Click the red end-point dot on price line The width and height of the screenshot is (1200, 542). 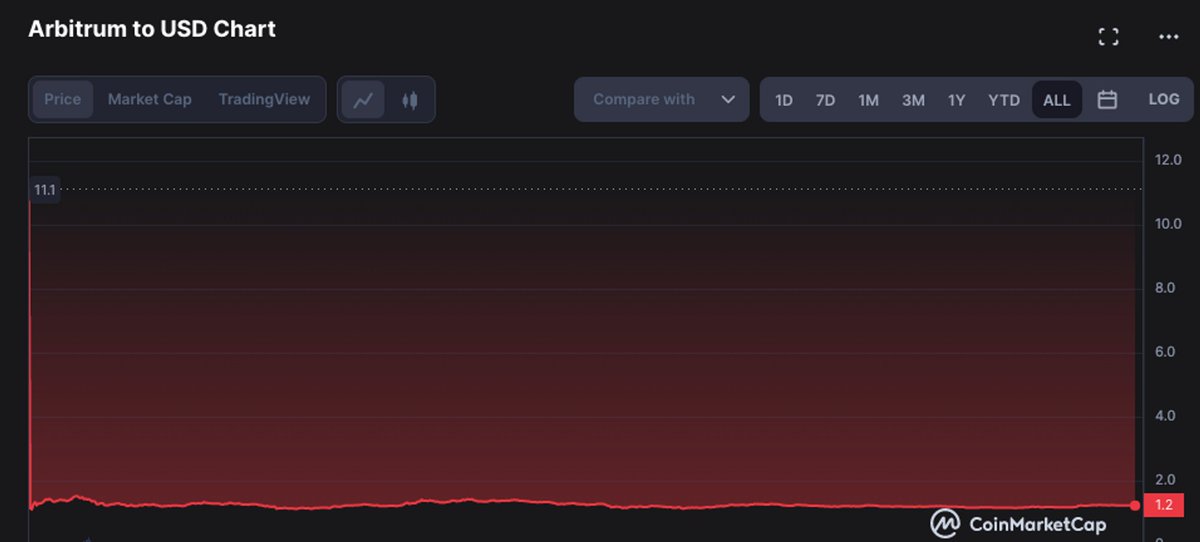(1134, 506)
